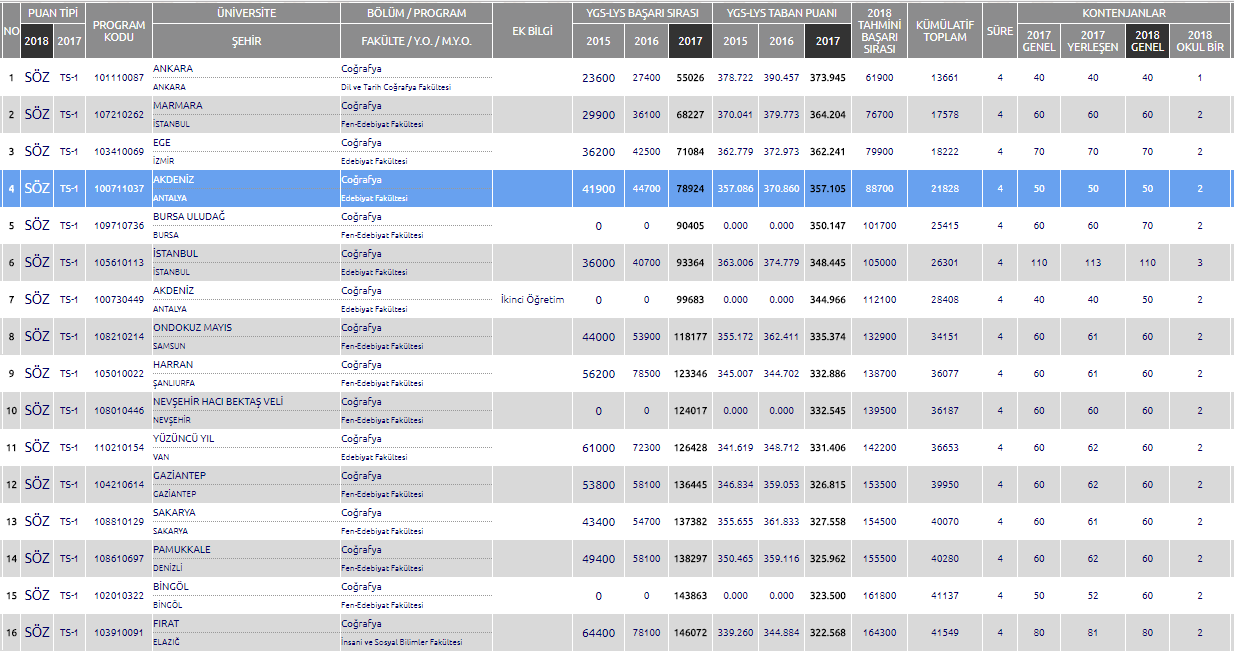Open the PAMUKKALE university link
Viewport: 1234px width, 653px height.
pos(181,550)
